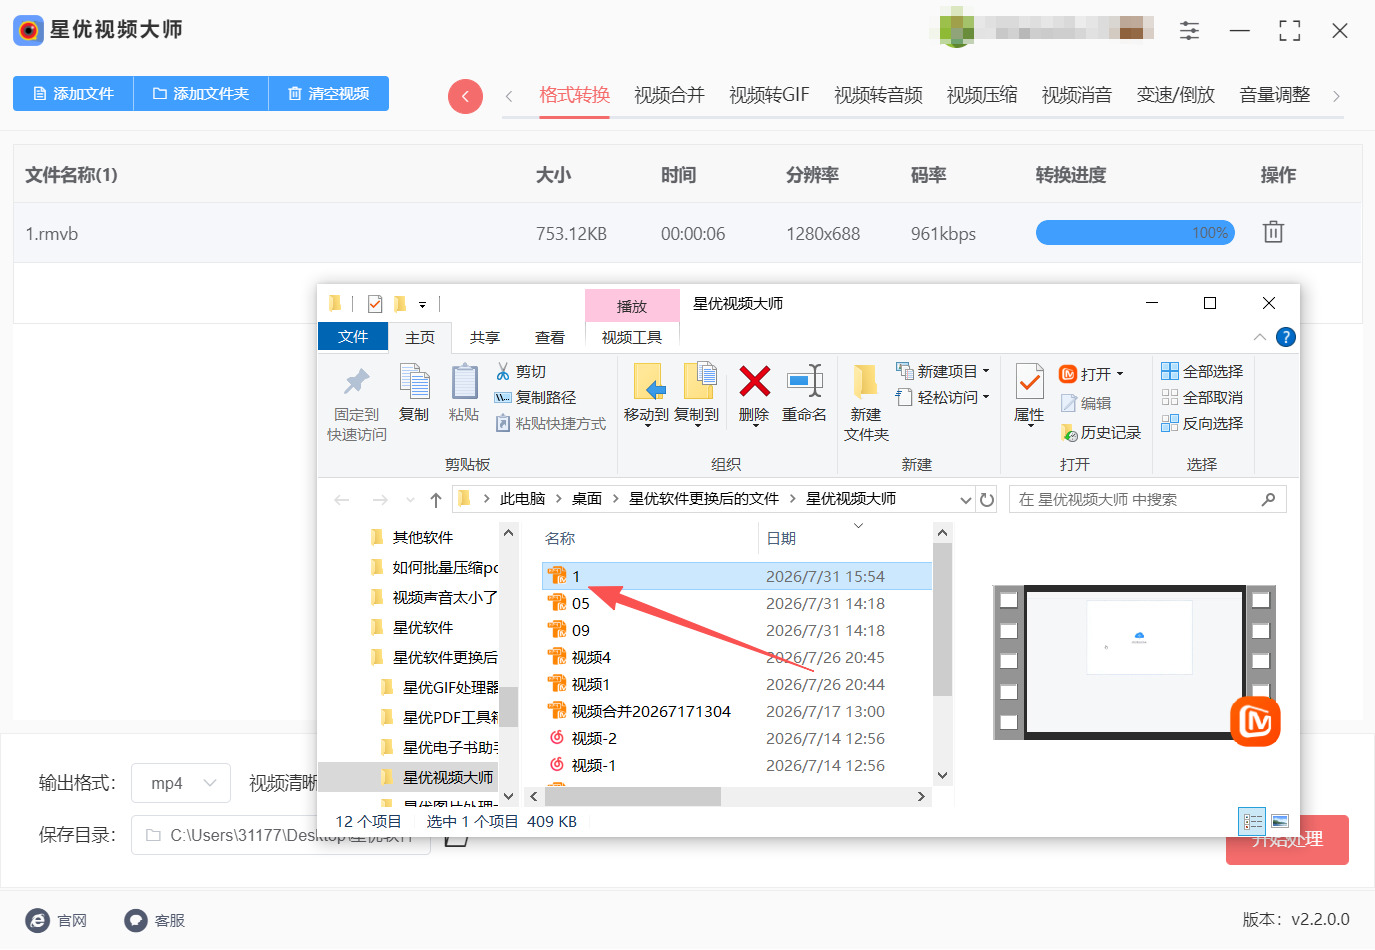The width and height of the screenshot is (1375, 950).
Task: Select file named 05
Action: point(580,604)
